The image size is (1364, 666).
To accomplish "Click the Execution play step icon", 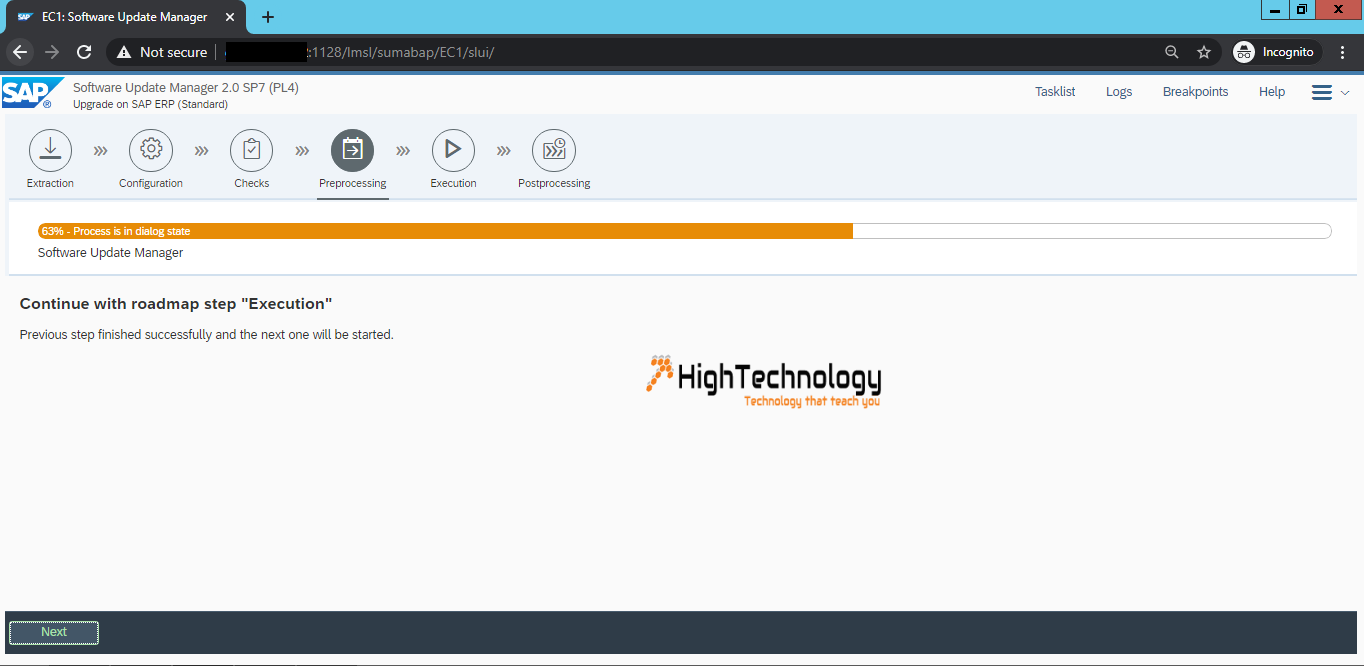I will click(x=453, y=150).
